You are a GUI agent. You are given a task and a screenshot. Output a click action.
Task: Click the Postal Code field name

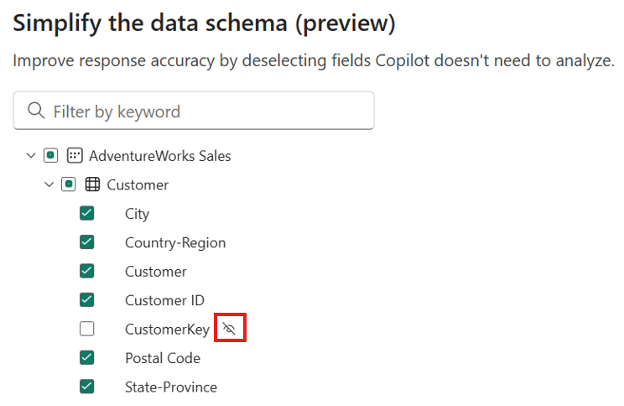(163, 358)
